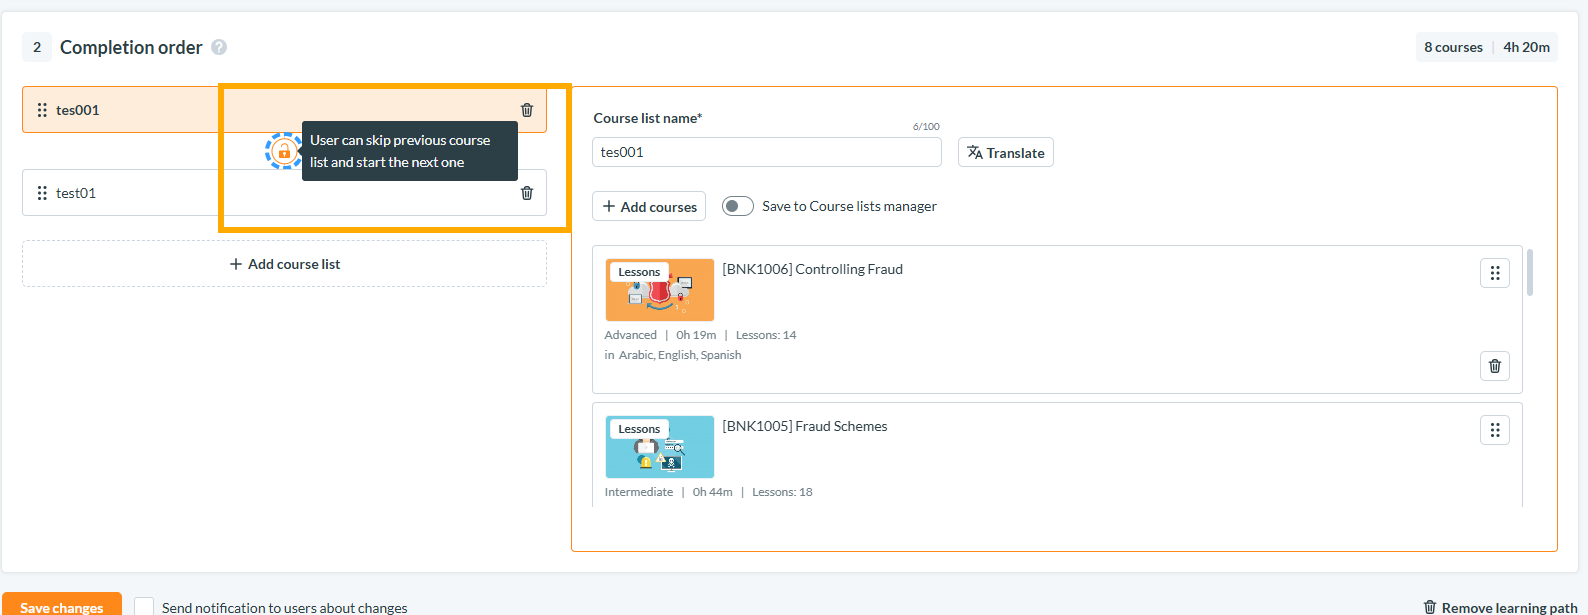Open the Controlling Fraud course thumbnail

(x=660, y=290)
